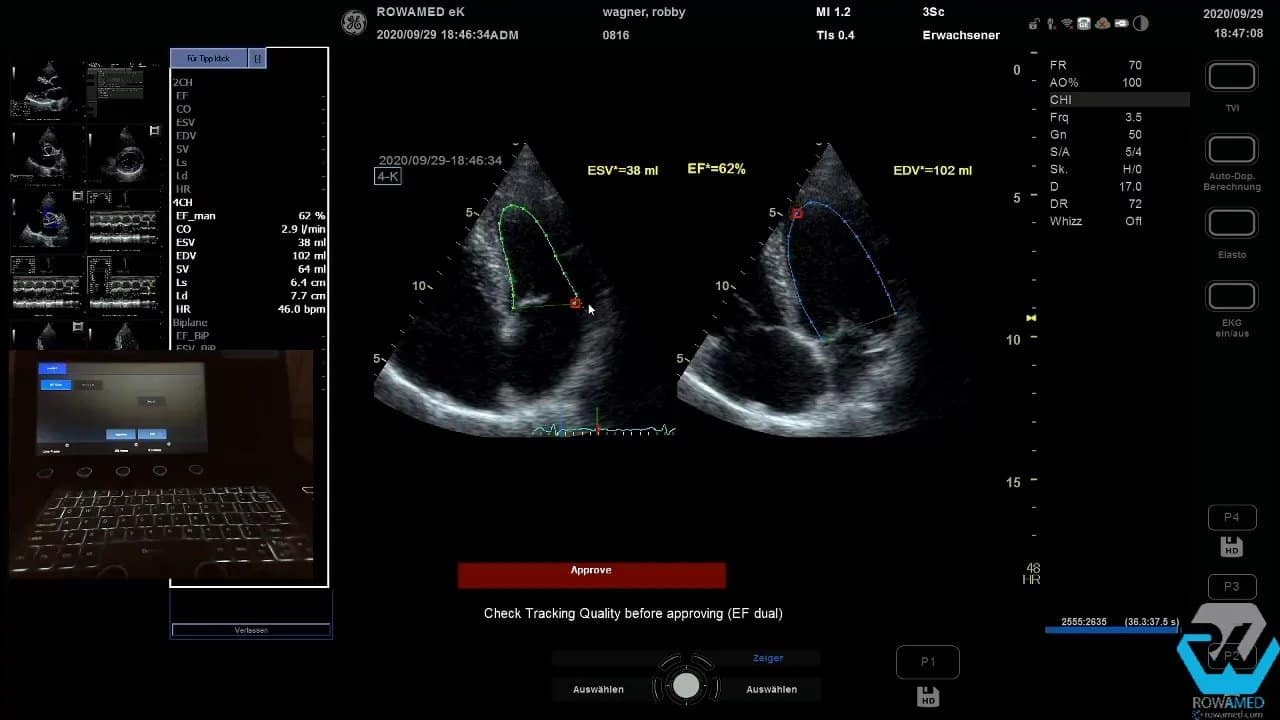Click the red EDV contour marker

(x=797, y=213)
